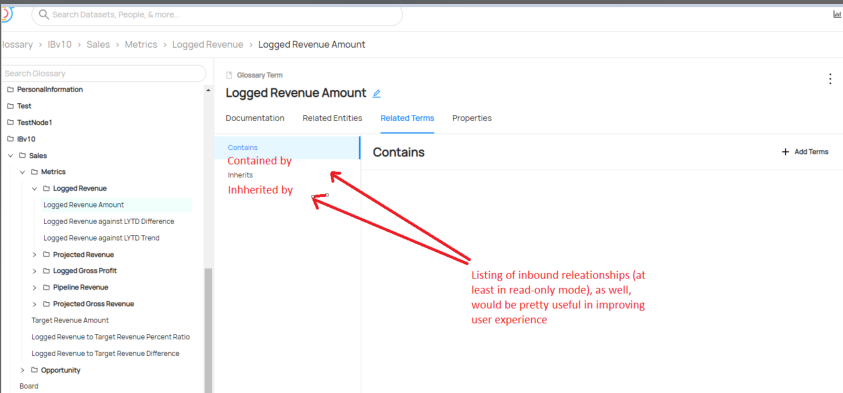
Task: Select the PersonalInformation node label
Action: [x=50, y=89]
